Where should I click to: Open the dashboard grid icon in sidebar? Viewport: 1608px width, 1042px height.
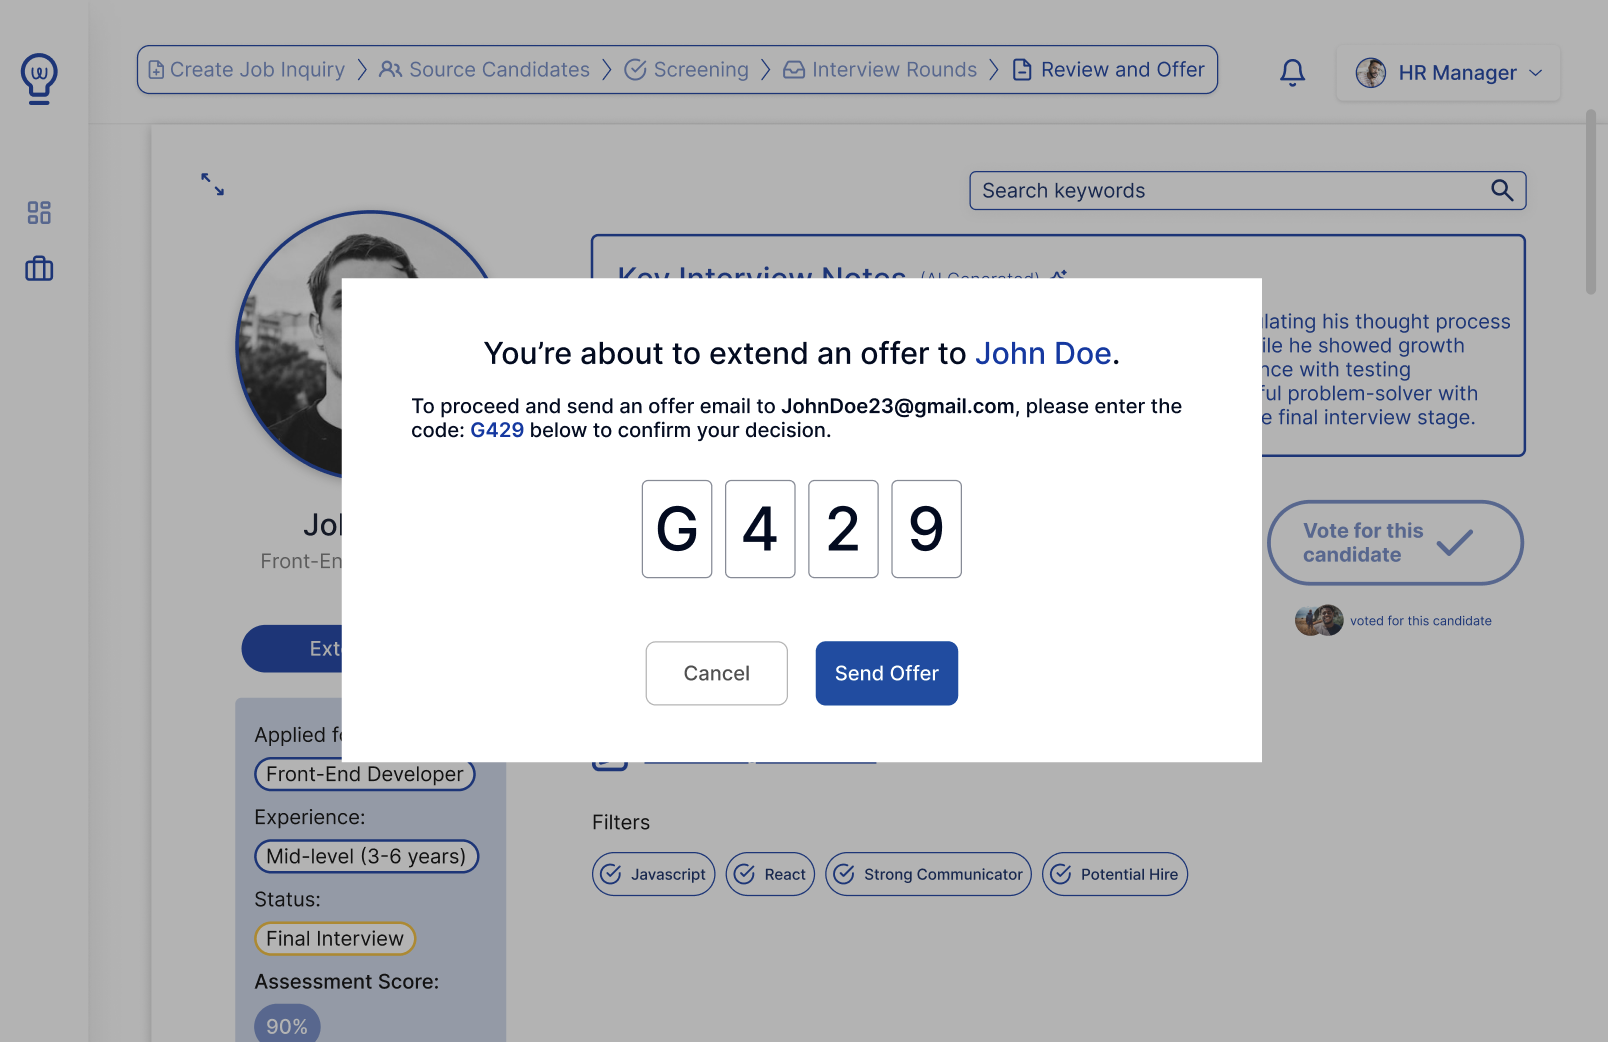(39, 212)
